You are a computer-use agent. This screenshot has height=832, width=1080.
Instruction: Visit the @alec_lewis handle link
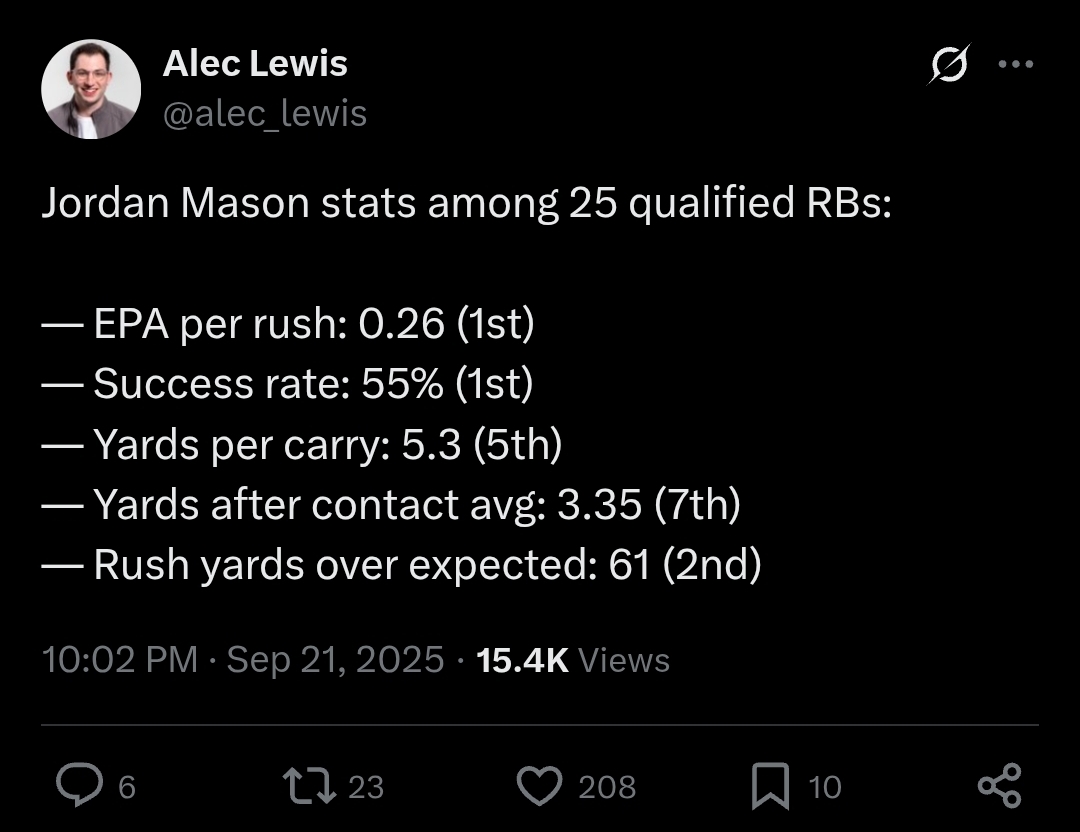(265, 114)
